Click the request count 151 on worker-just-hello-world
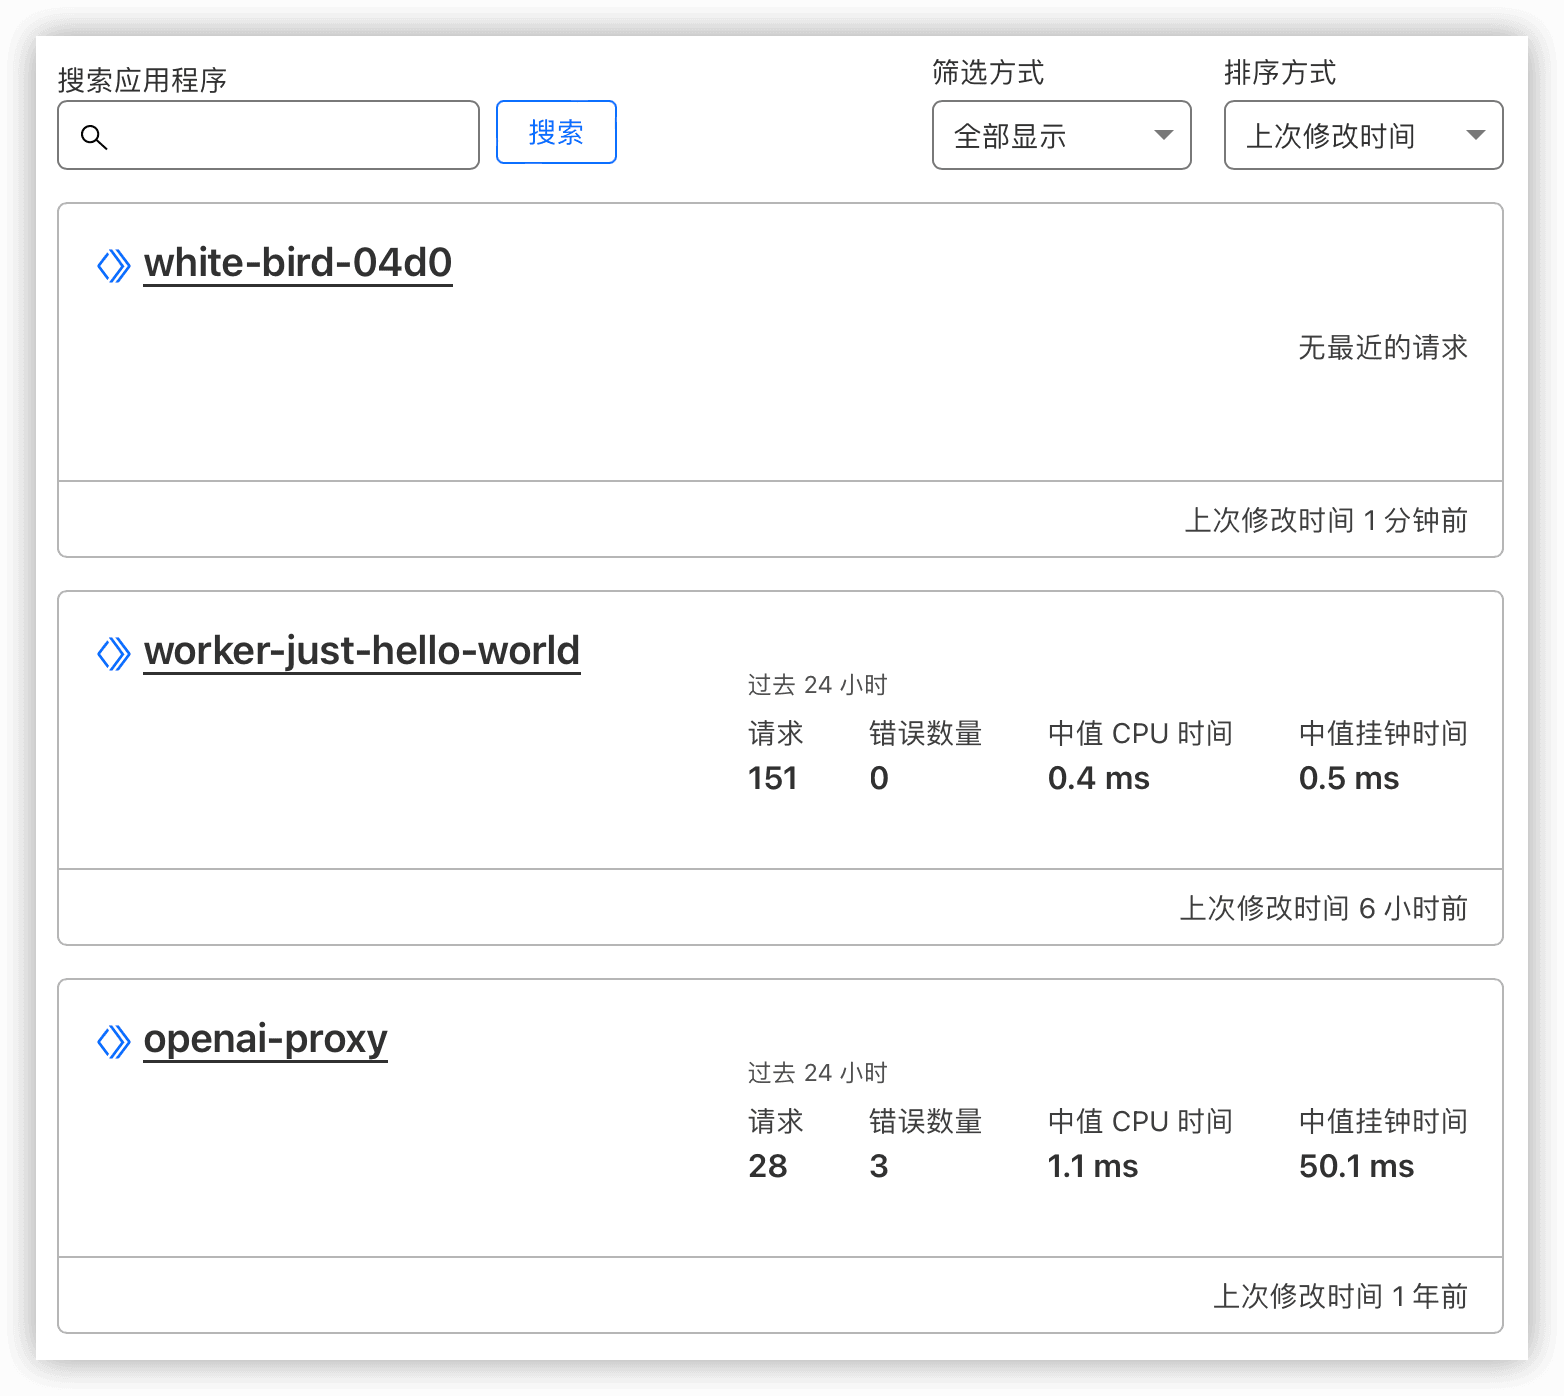 [x=772, y=778]
